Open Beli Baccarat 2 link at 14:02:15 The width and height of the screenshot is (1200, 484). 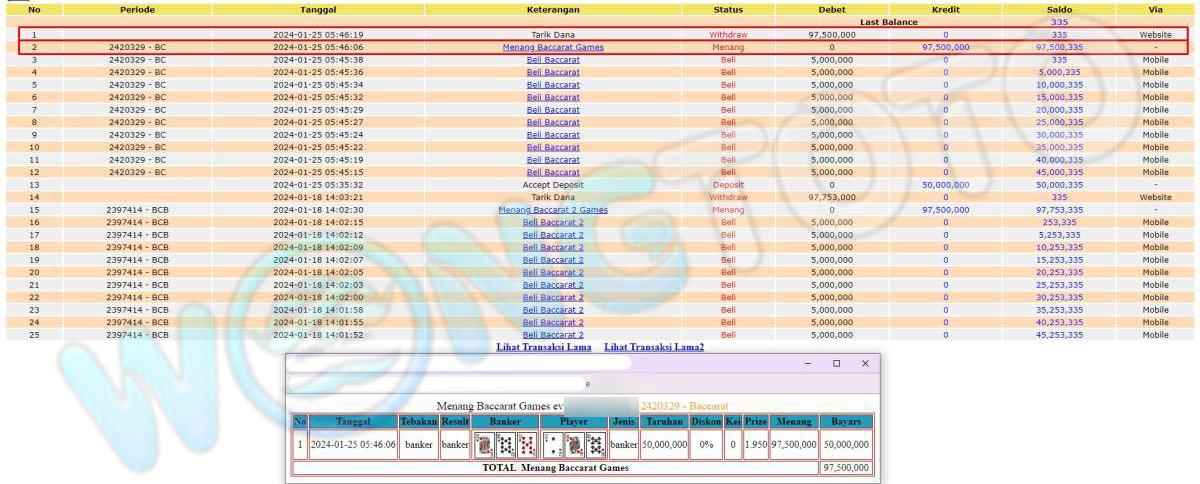[553, 222]
